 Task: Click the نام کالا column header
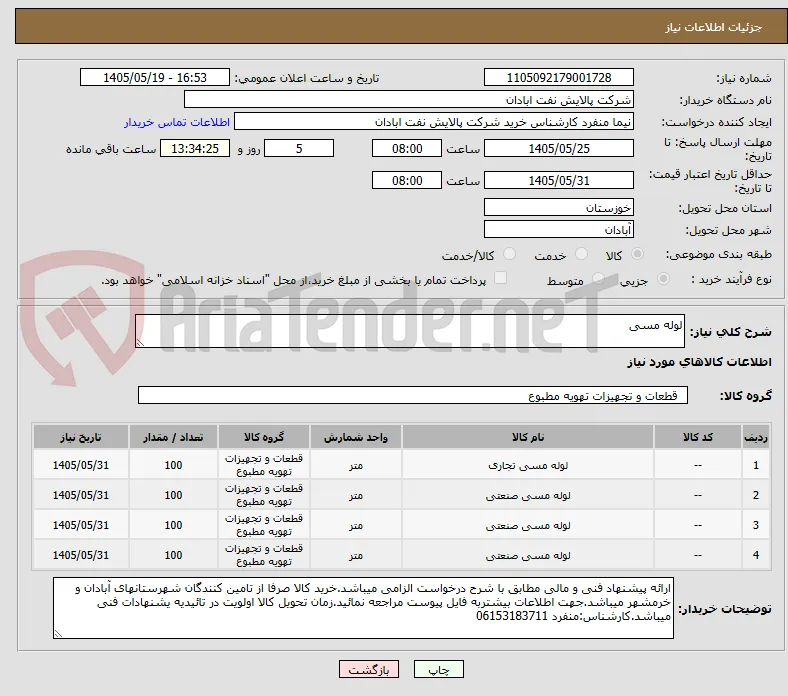[528, 437]
